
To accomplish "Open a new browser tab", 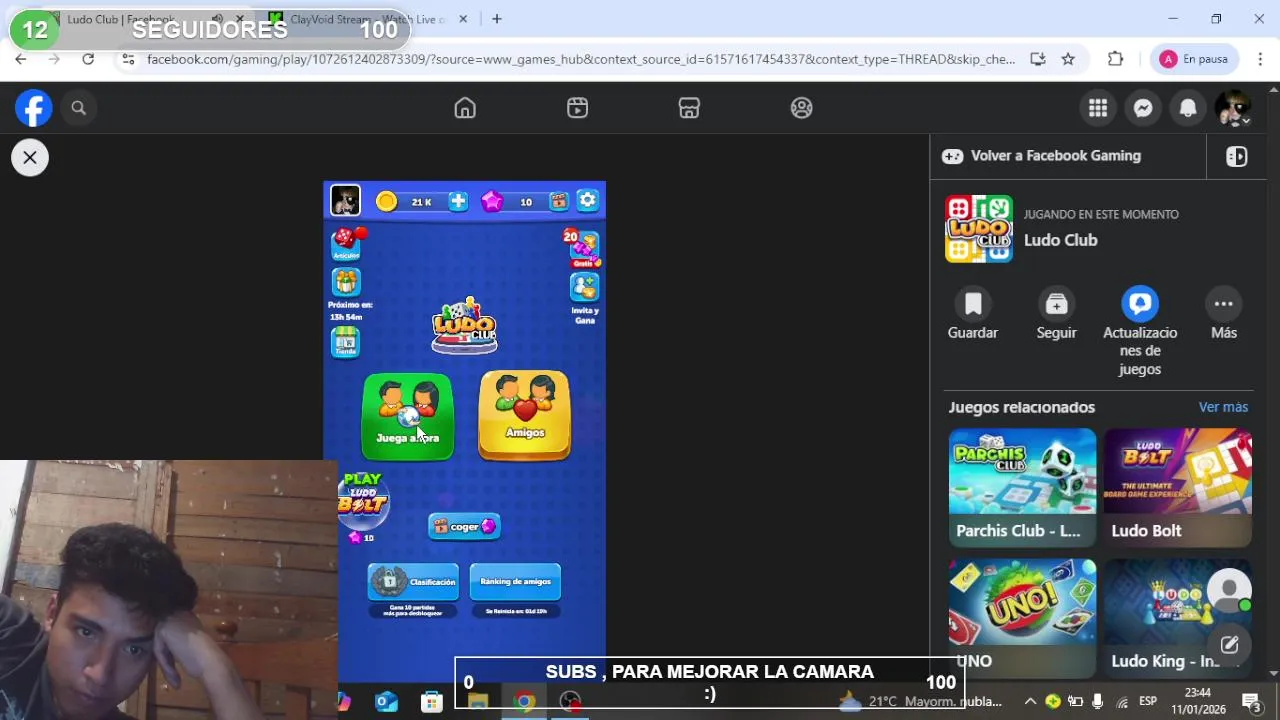I will 496,19.
